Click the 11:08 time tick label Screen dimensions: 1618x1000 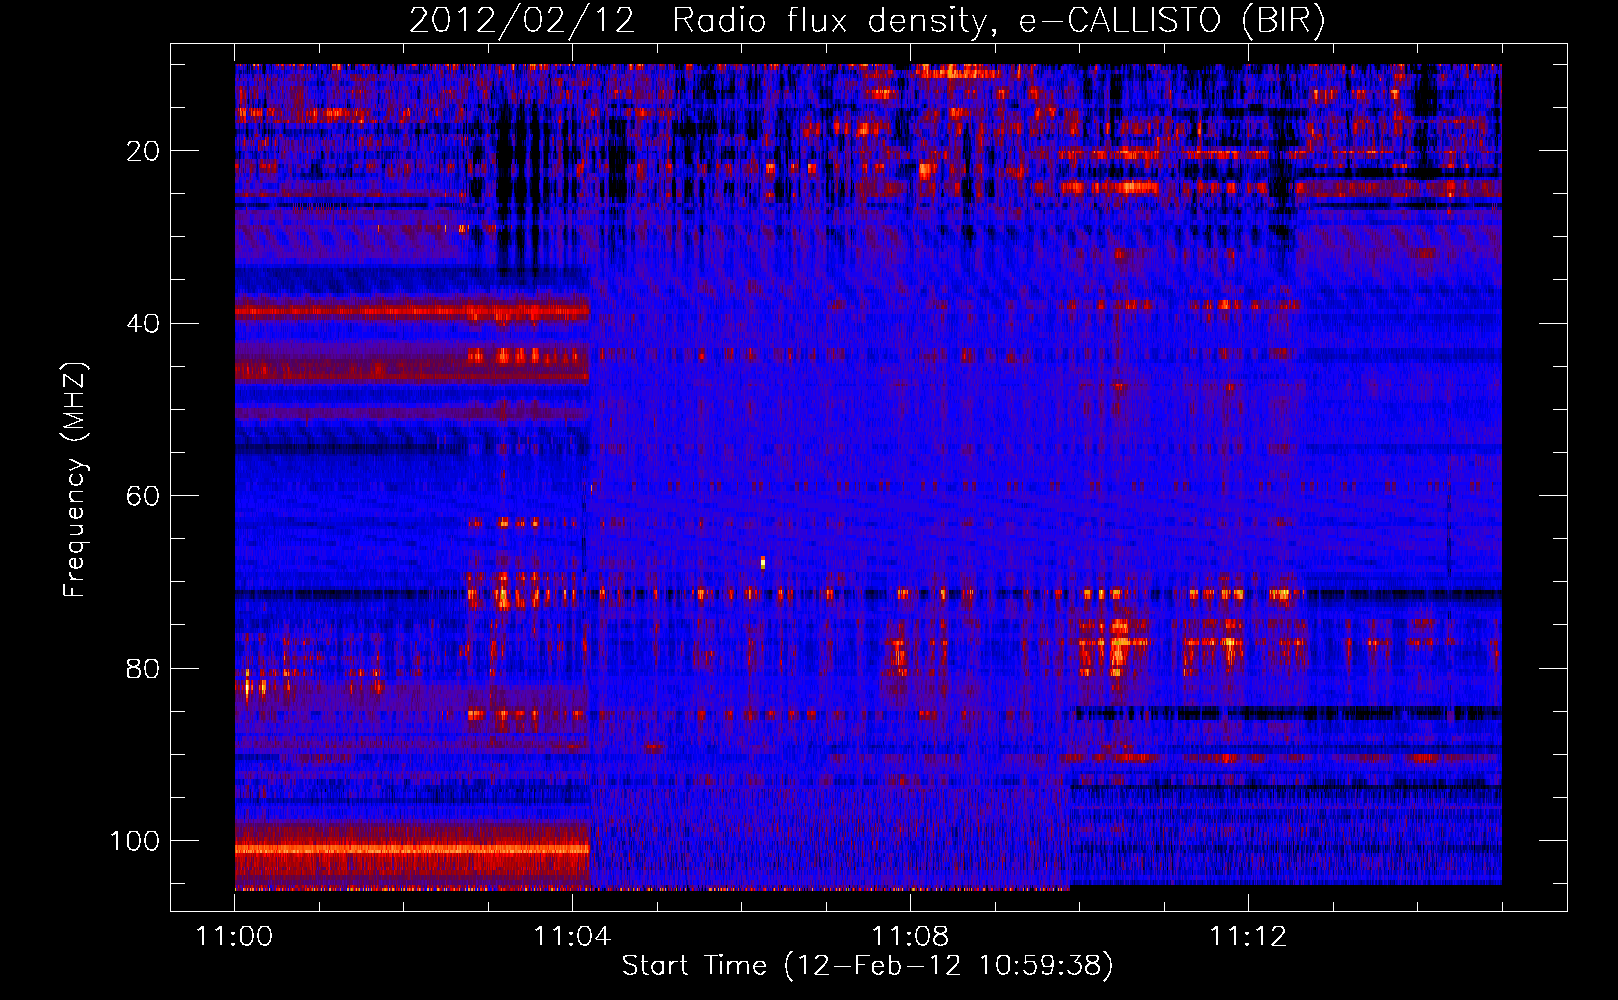click(910, 937)
